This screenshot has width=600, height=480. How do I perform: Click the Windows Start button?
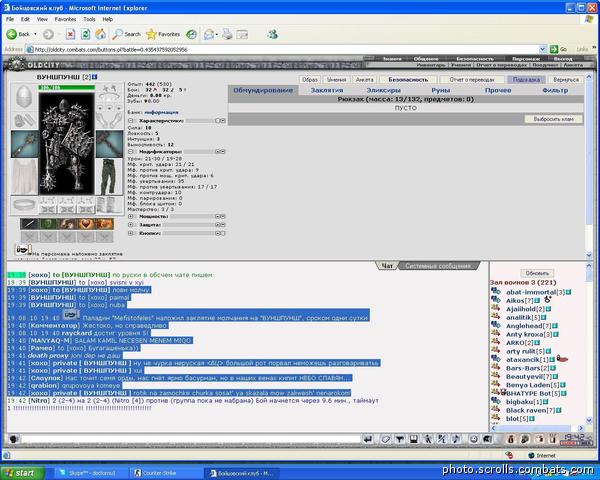click(x=22, y=472)
